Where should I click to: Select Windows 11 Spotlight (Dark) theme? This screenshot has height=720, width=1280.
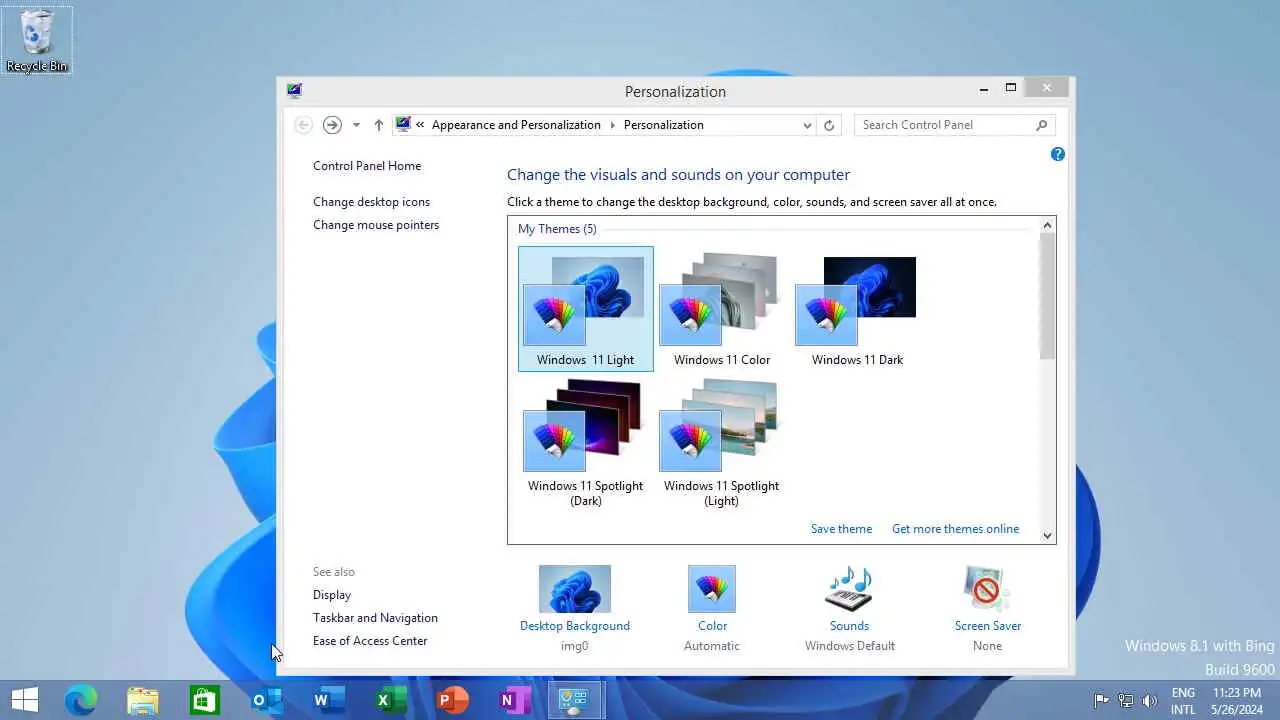[586, 443]
